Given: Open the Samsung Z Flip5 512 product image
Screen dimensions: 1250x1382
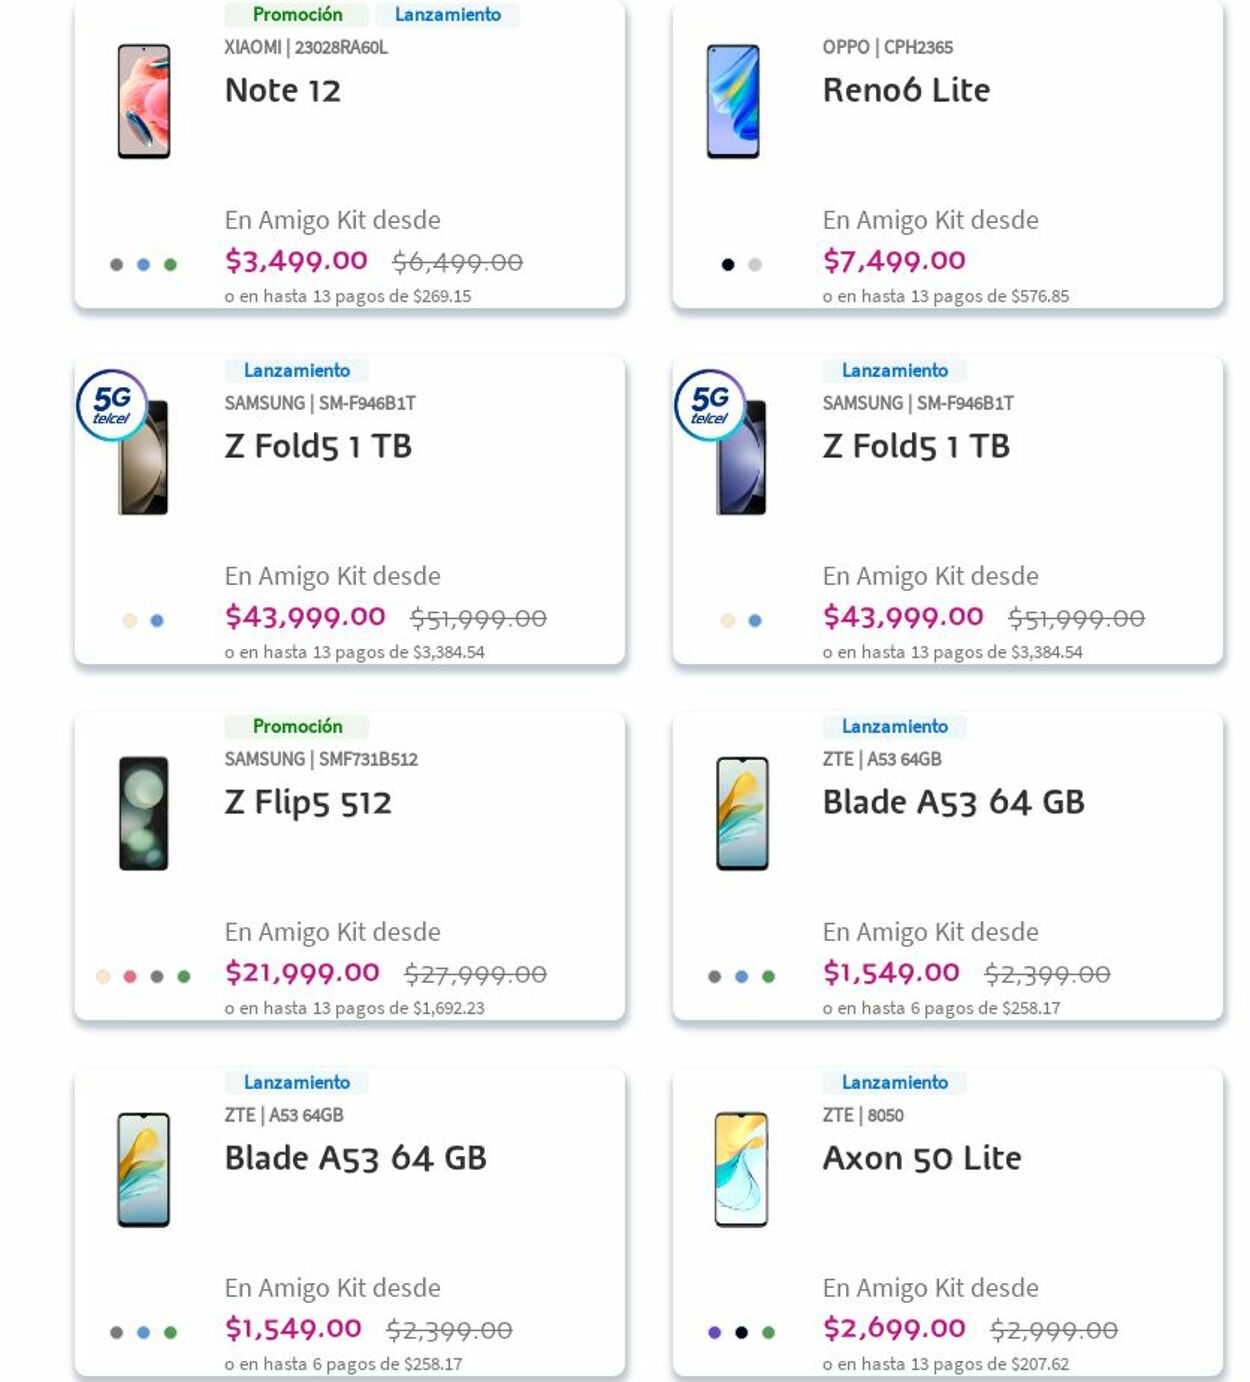Looking at the screenshot, I should tap(143, 815).
